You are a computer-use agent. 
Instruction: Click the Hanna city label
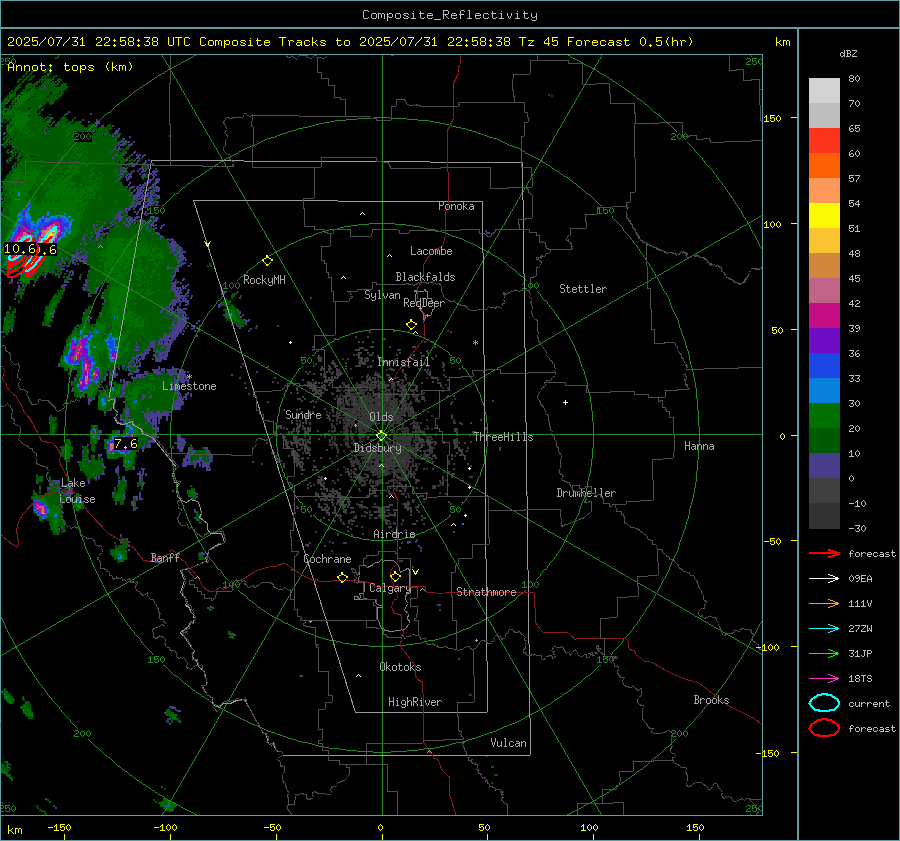(699, 446)
